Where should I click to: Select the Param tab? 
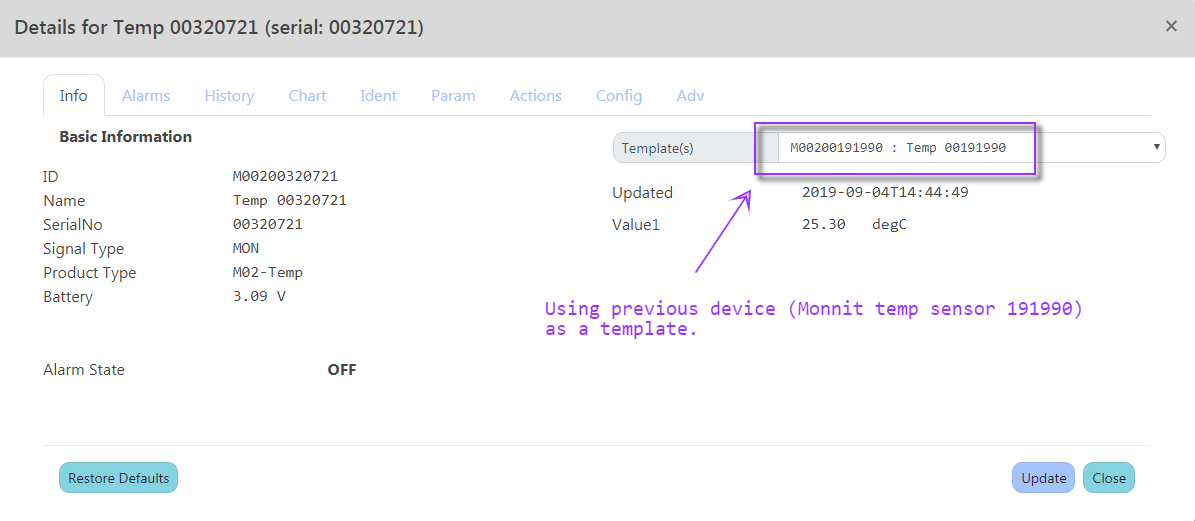click(x=453, y=96)
